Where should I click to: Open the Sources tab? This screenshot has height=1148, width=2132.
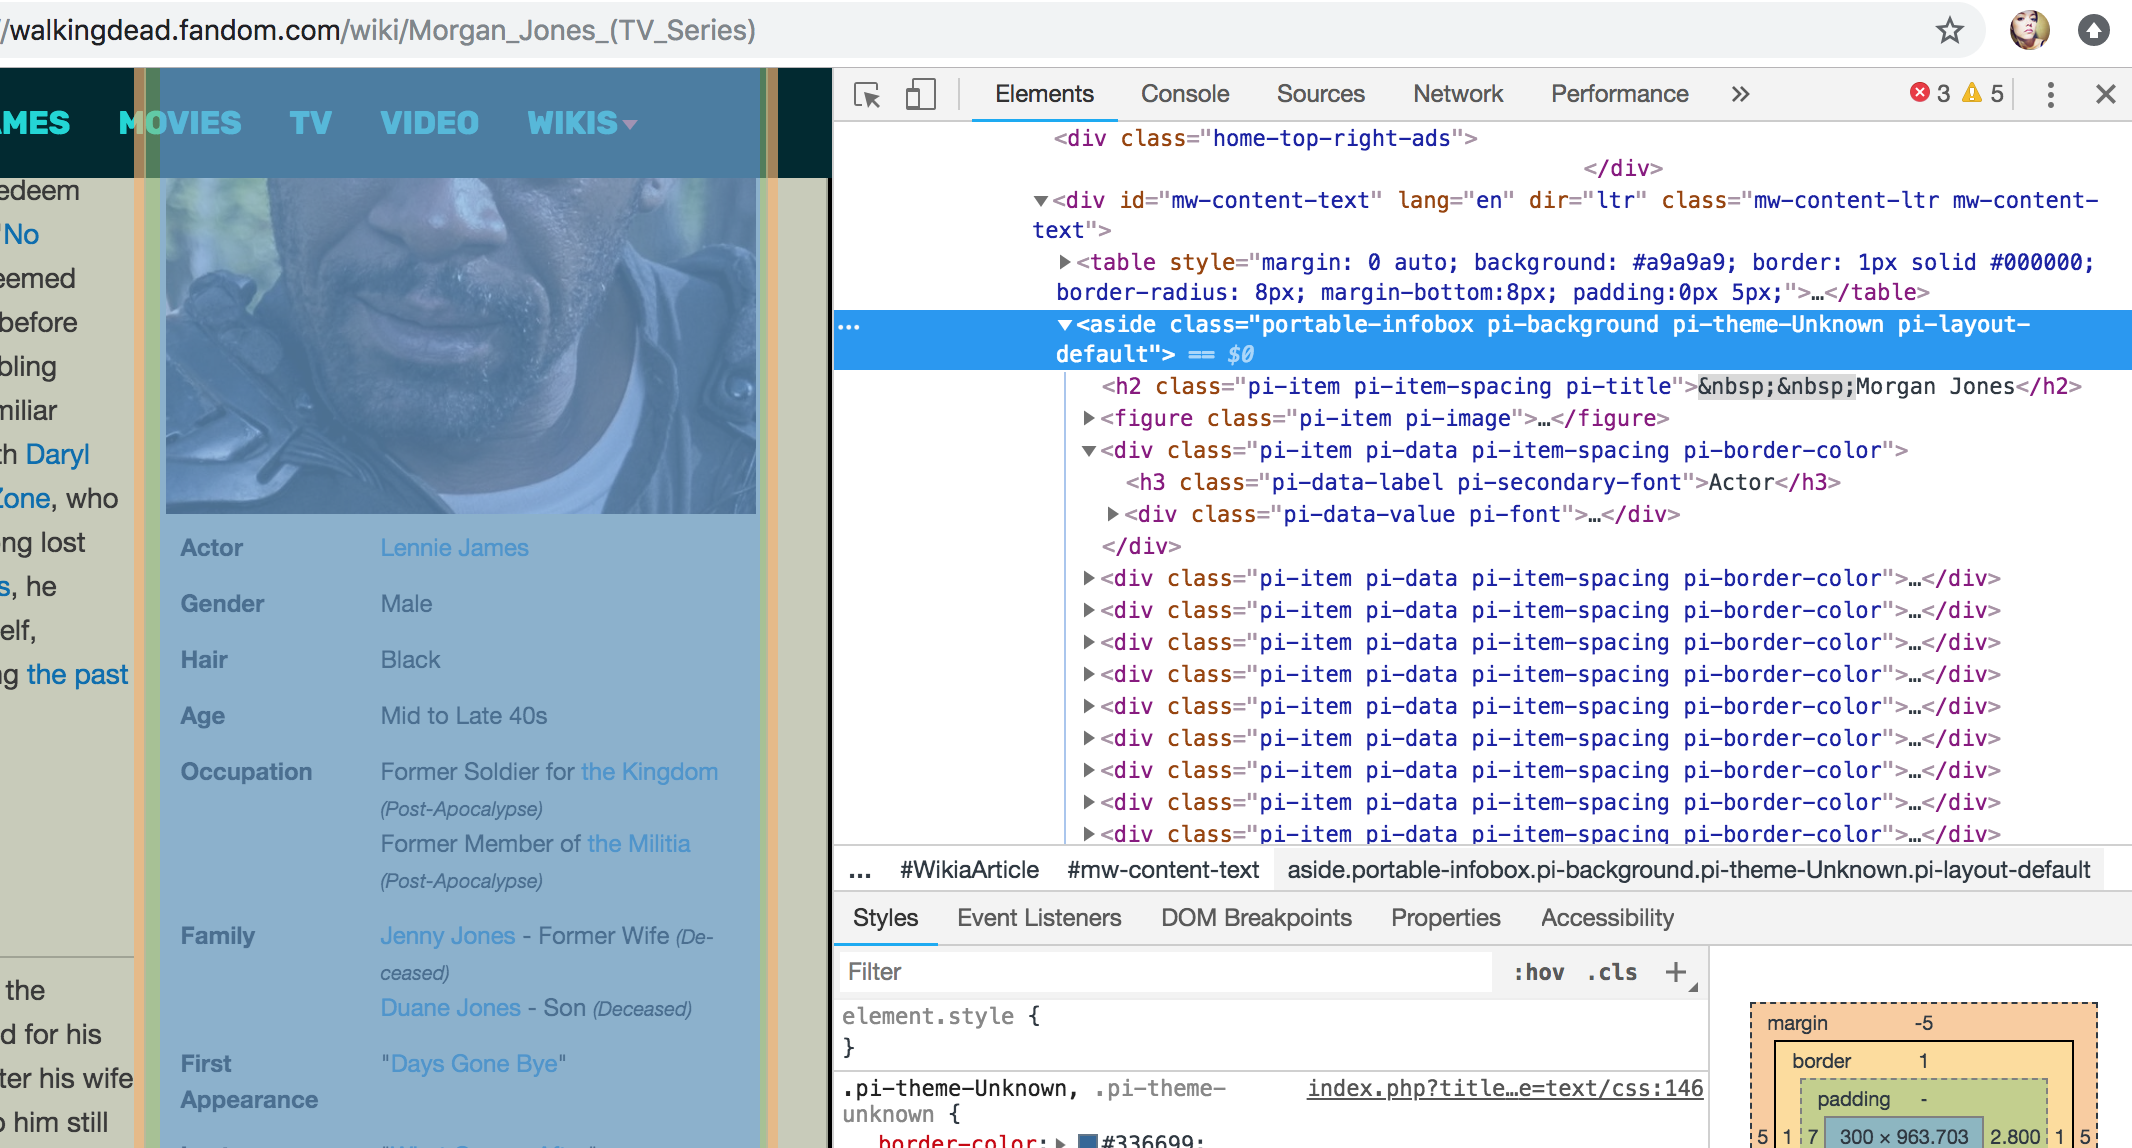pos(1320,94)
